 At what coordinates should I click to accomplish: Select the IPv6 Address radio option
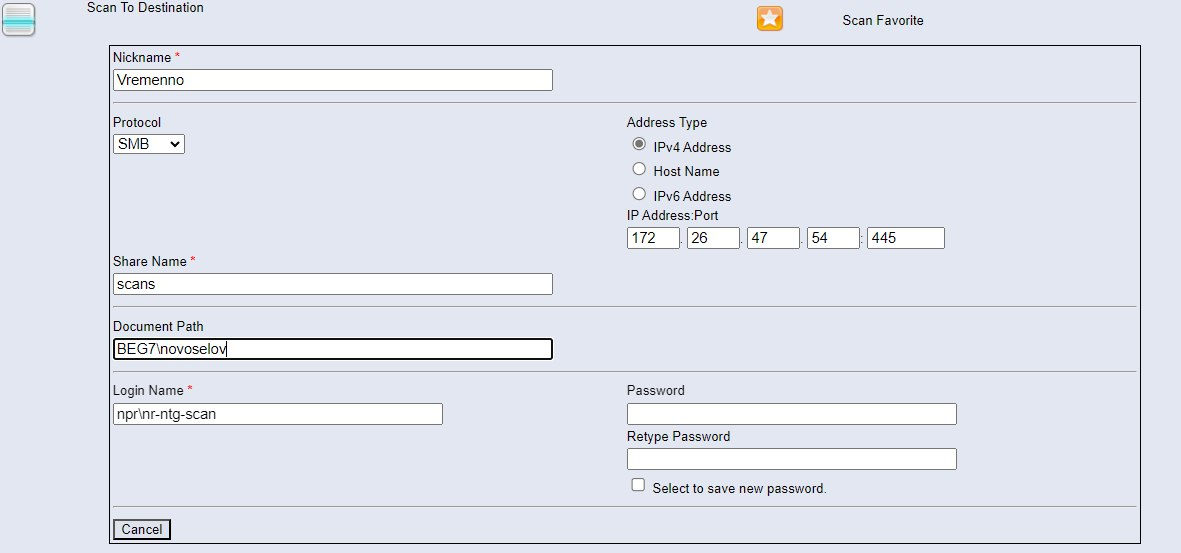(639, 195)
